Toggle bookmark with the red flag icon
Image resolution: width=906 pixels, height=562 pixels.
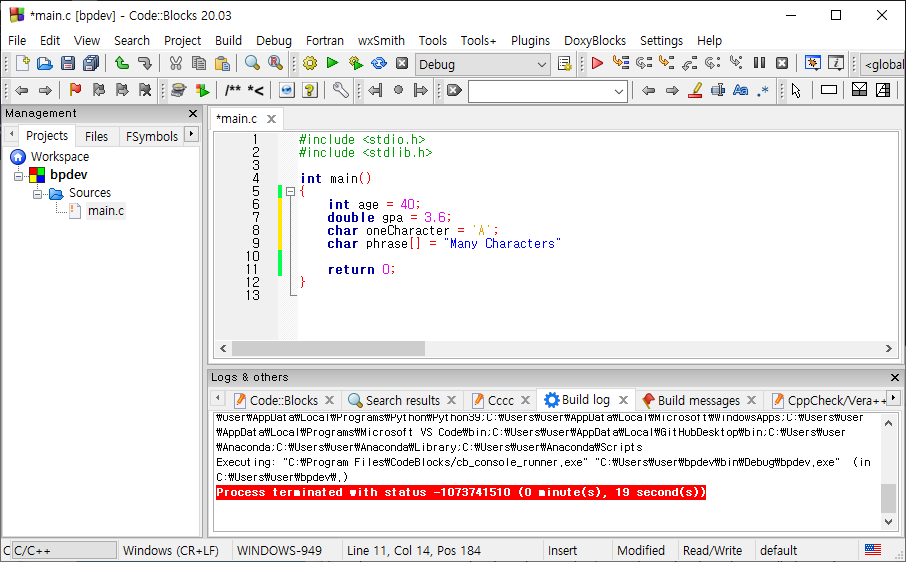pos(75,90)
